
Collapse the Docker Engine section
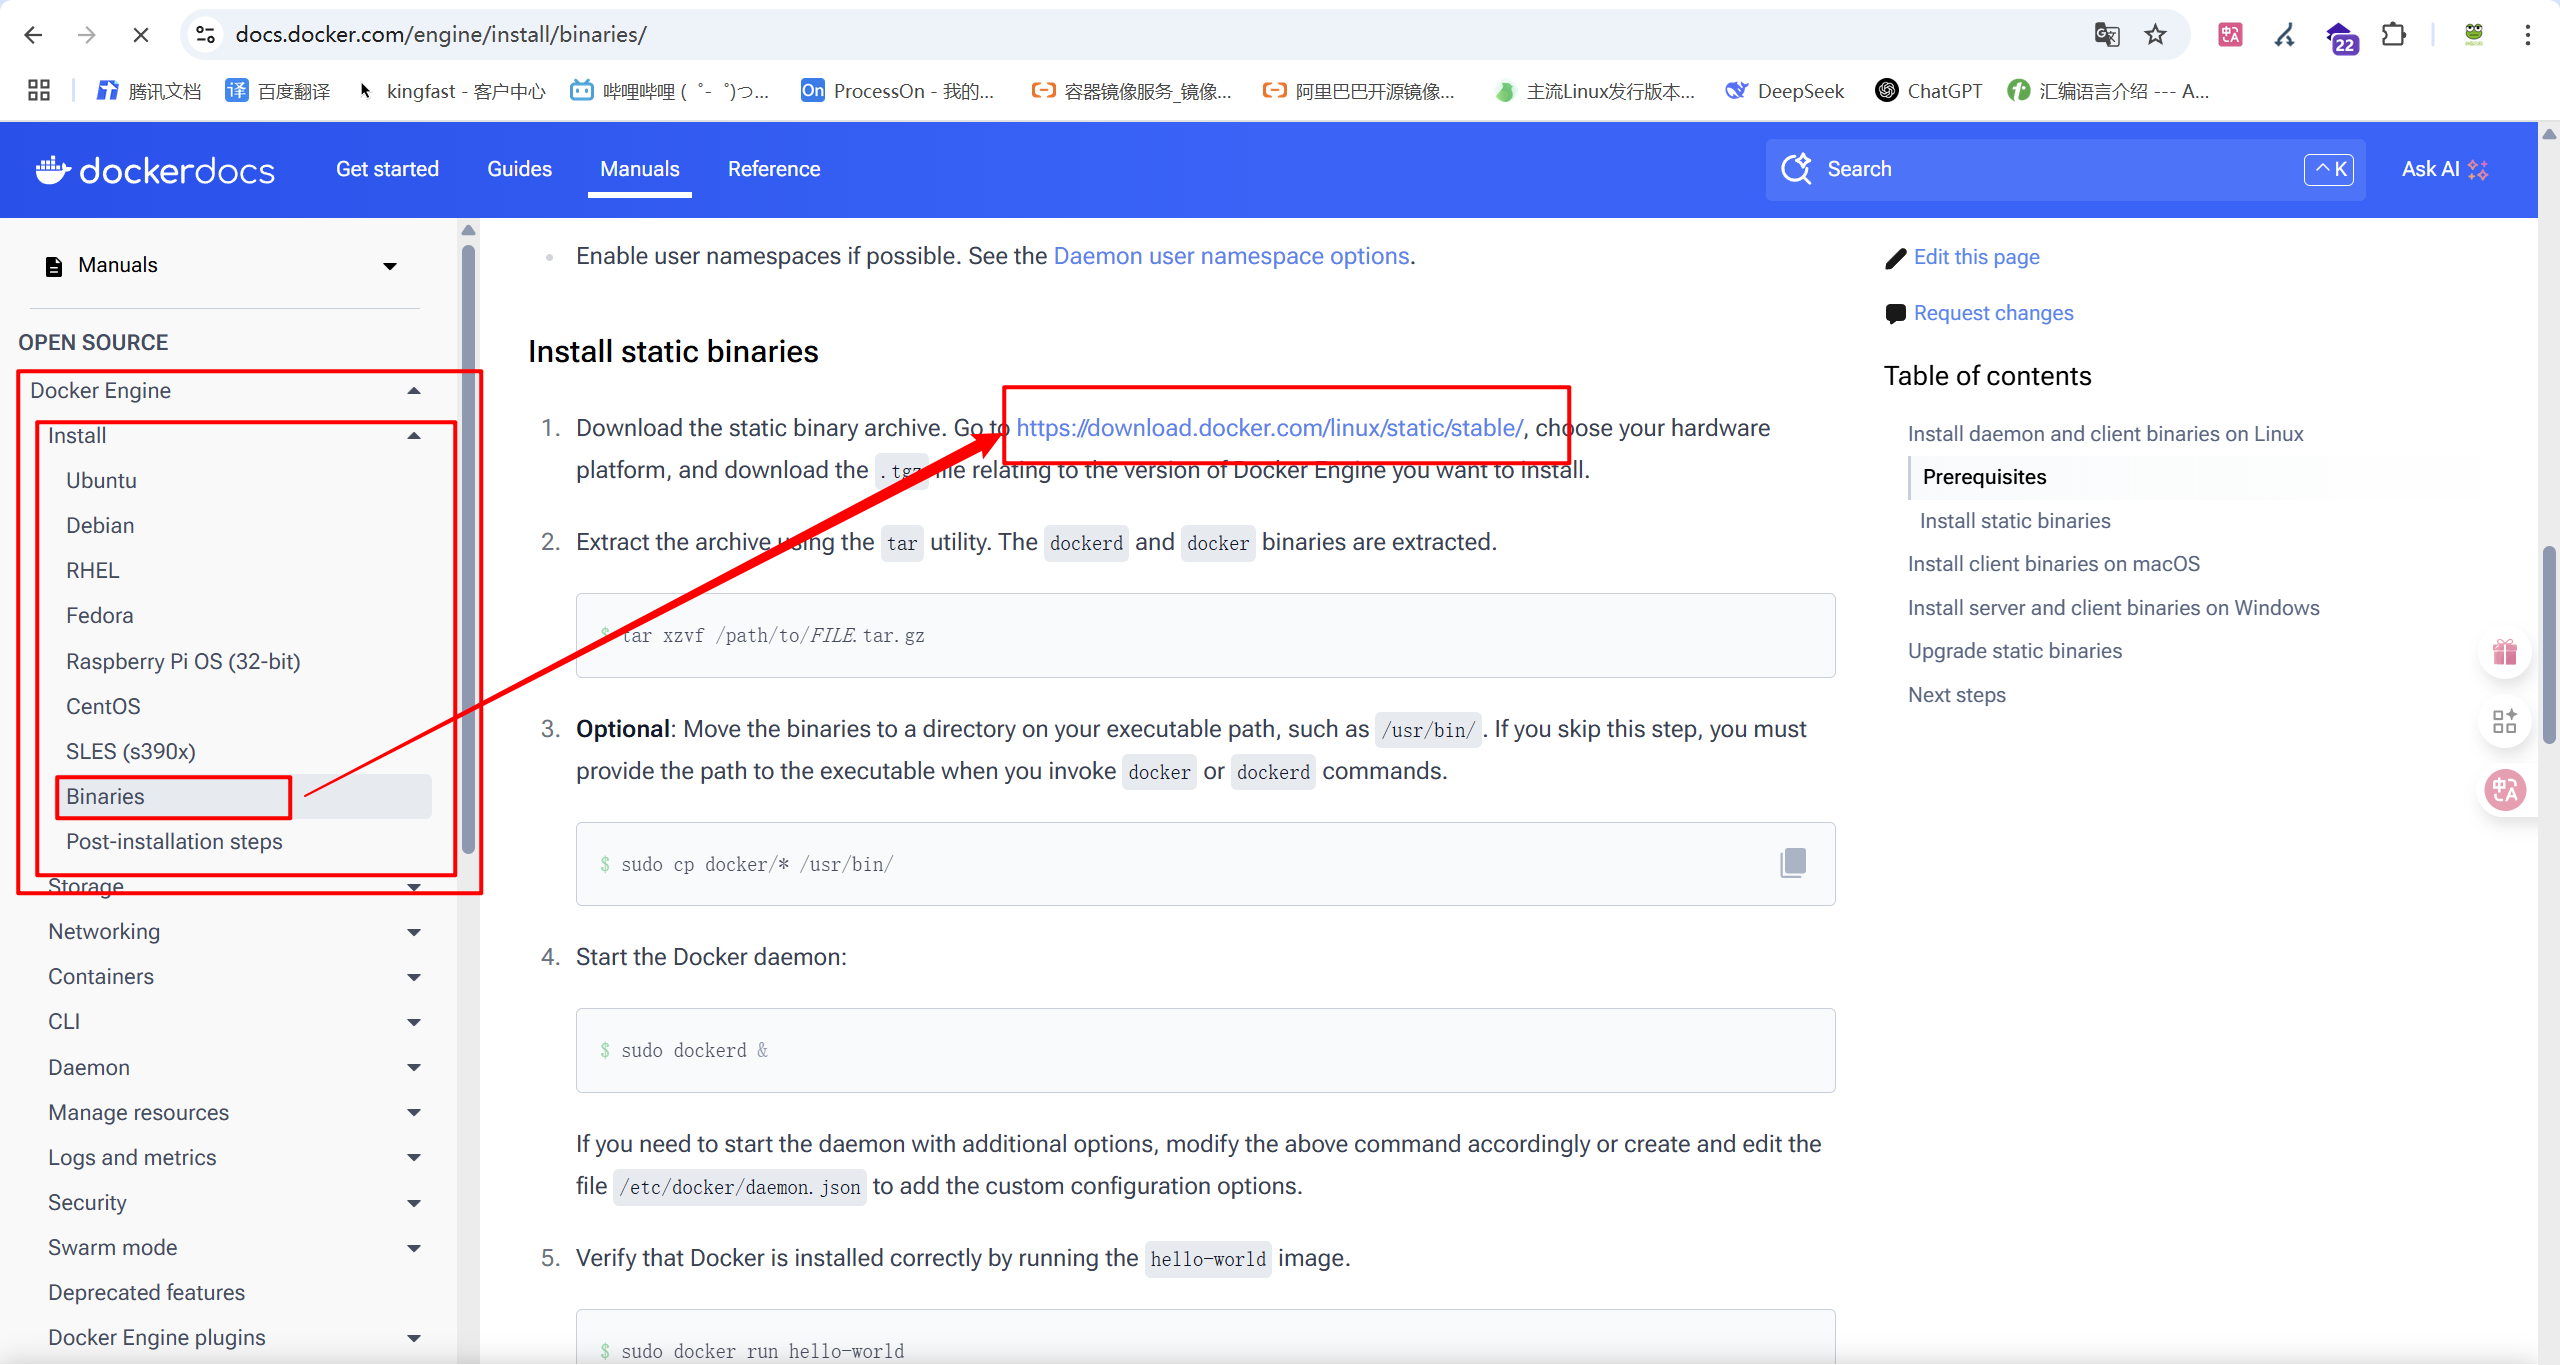pyautogui.click(x=414, y=390)
